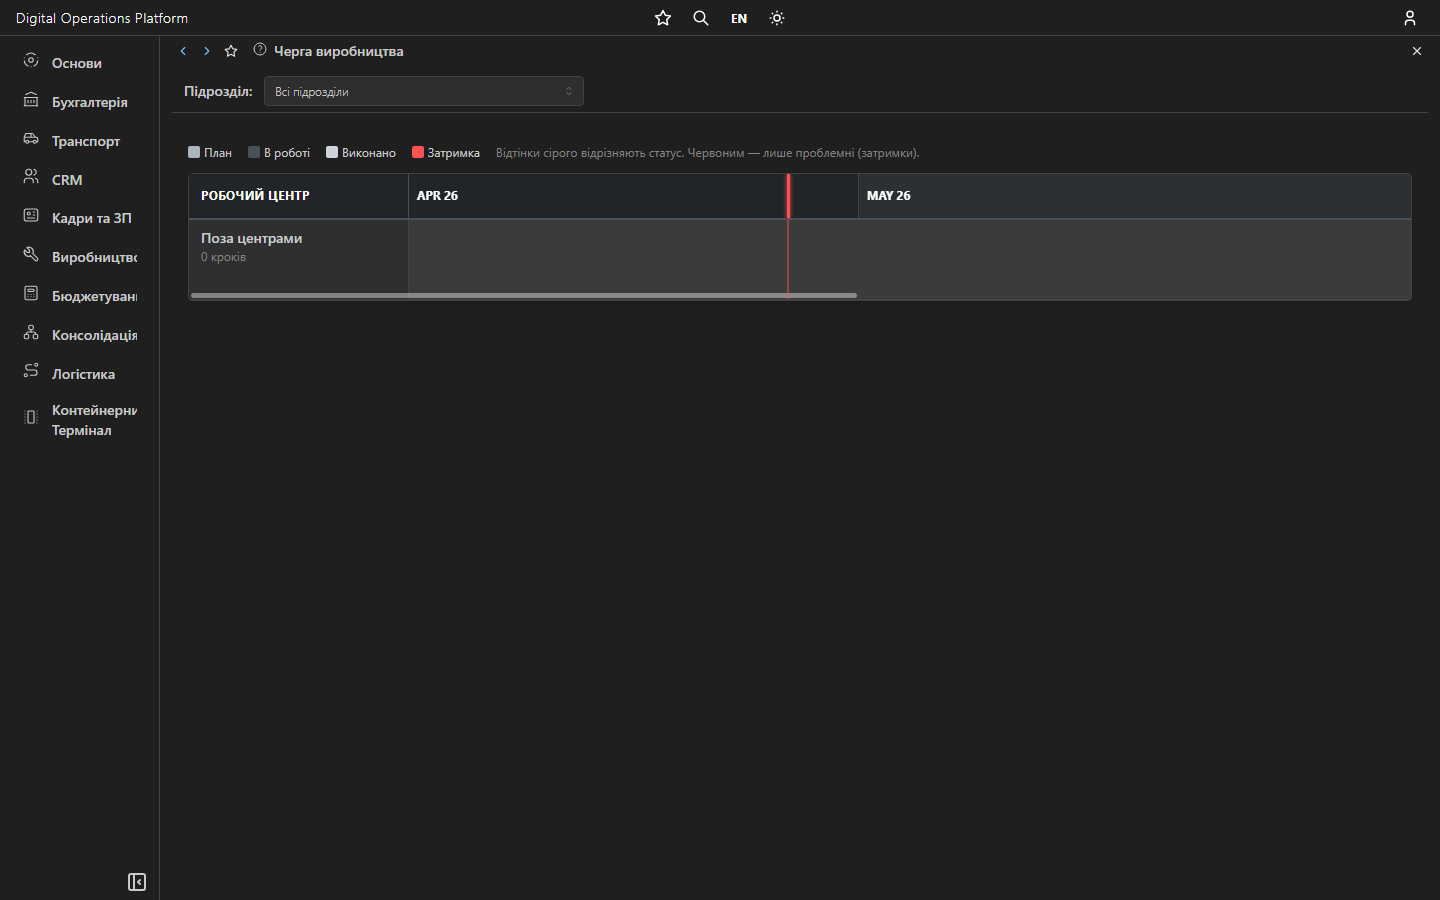The height and width of the screenshot is (900, 1440).
Task: Bookmark Черга виробництва with star
Action: [231, 51]
